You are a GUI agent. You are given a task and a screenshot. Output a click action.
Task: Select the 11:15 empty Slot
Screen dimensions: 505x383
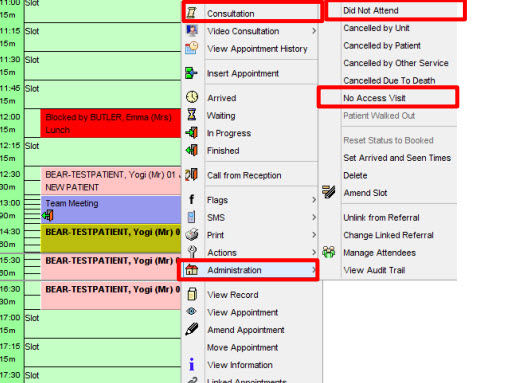click(103, 37)
